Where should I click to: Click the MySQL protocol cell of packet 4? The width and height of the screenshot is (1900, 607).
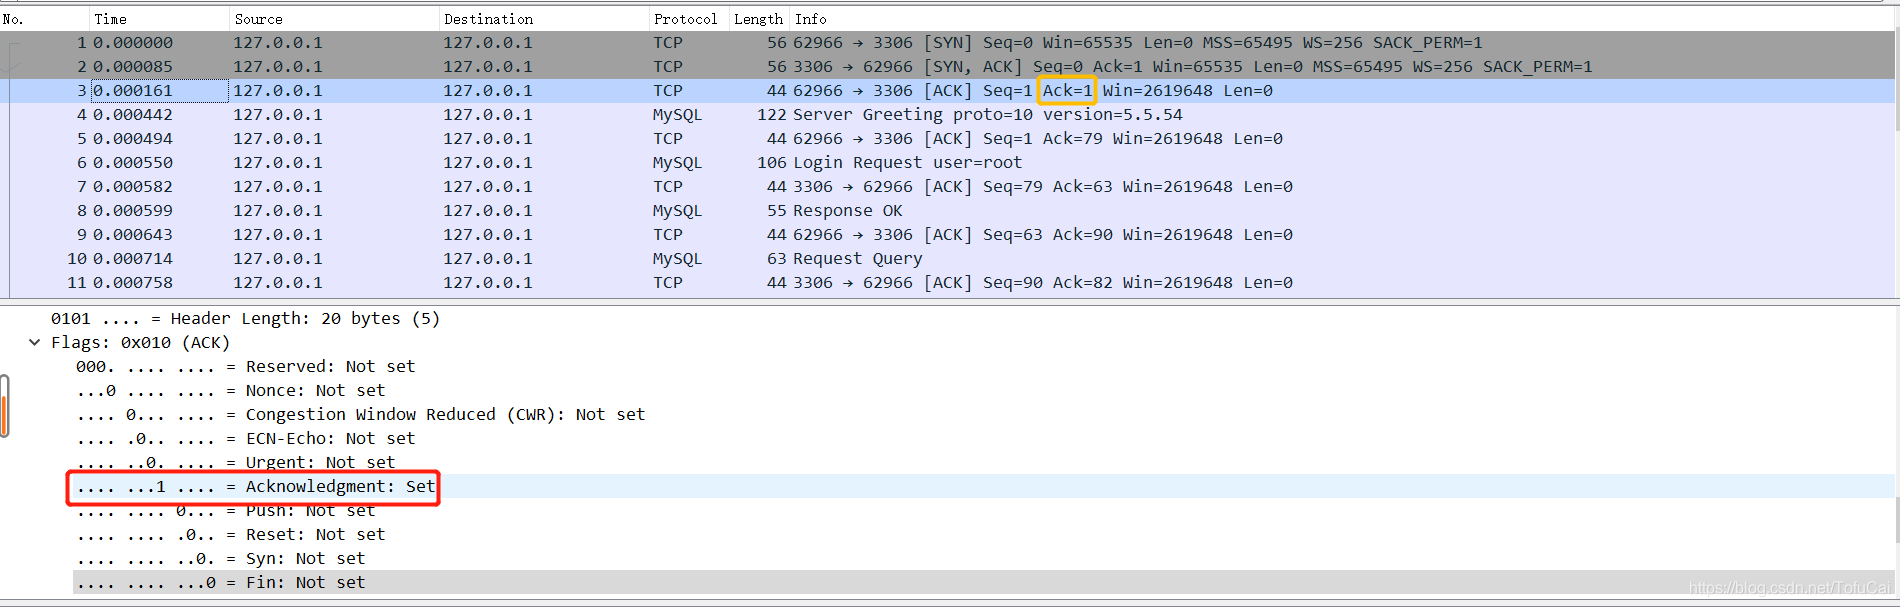(677, 115)
